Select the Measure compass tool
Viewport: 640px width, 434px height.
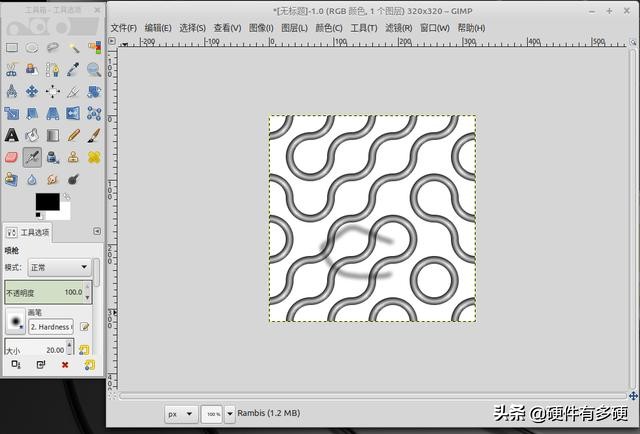(x=11, y=91)
